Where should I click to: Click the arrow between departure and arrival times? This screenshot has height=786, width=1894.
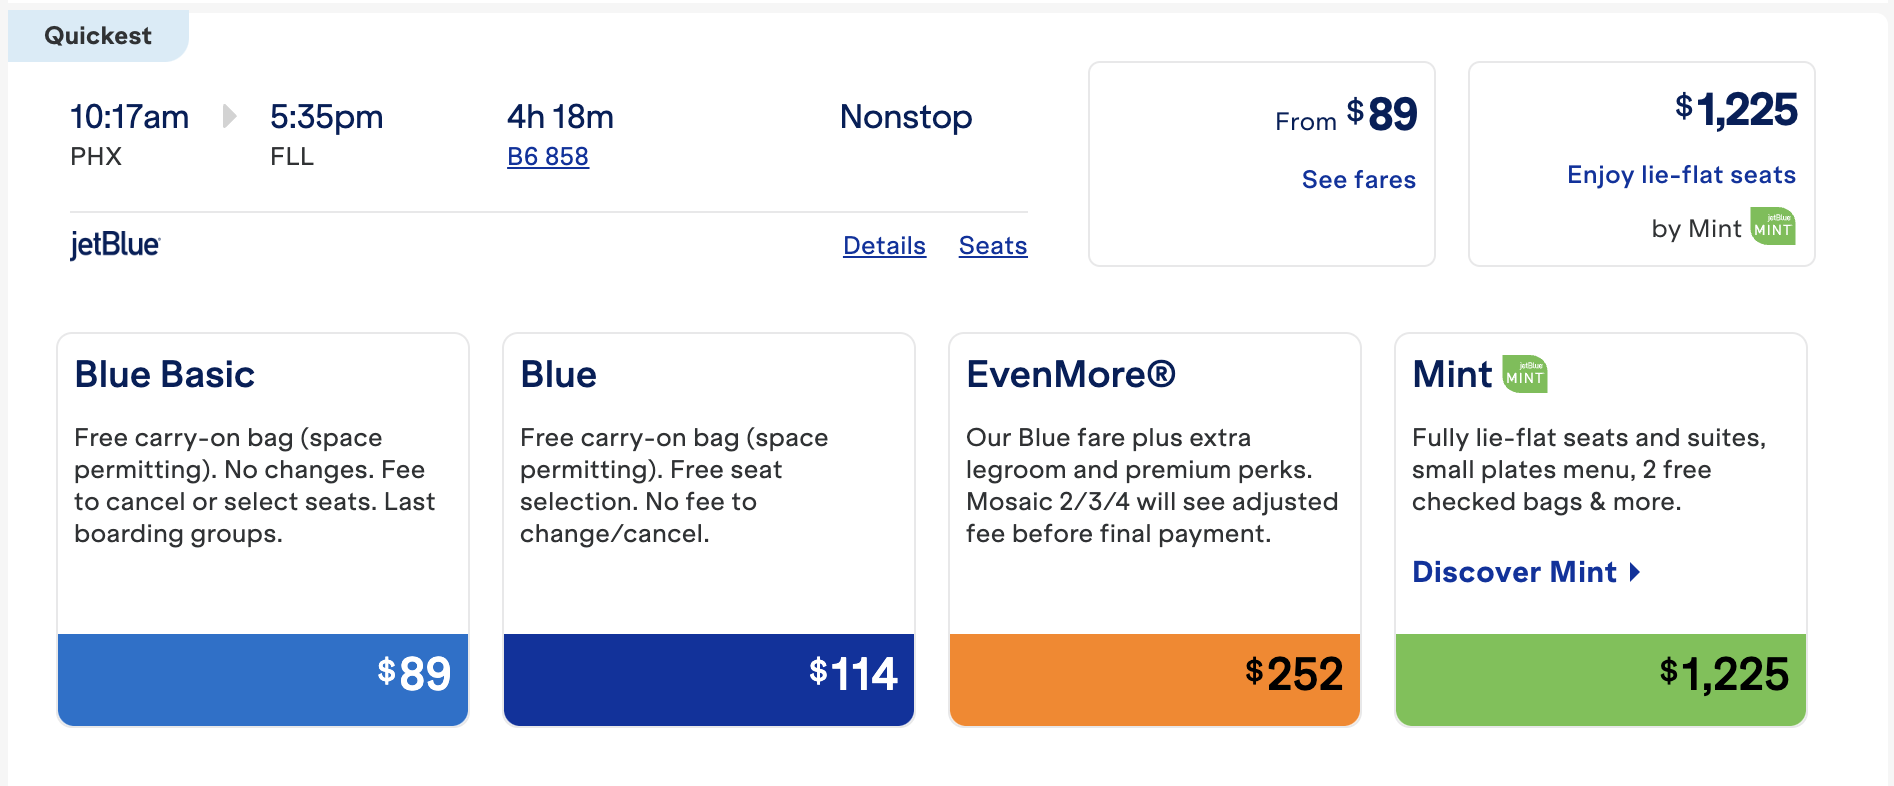(231, 116)
